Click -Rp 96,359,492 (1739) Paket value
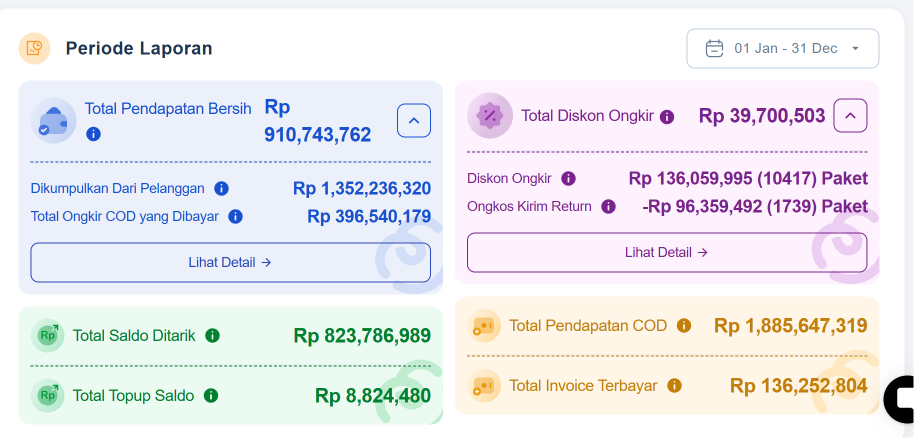The image size is (914, 438). [x=755, y=206]
